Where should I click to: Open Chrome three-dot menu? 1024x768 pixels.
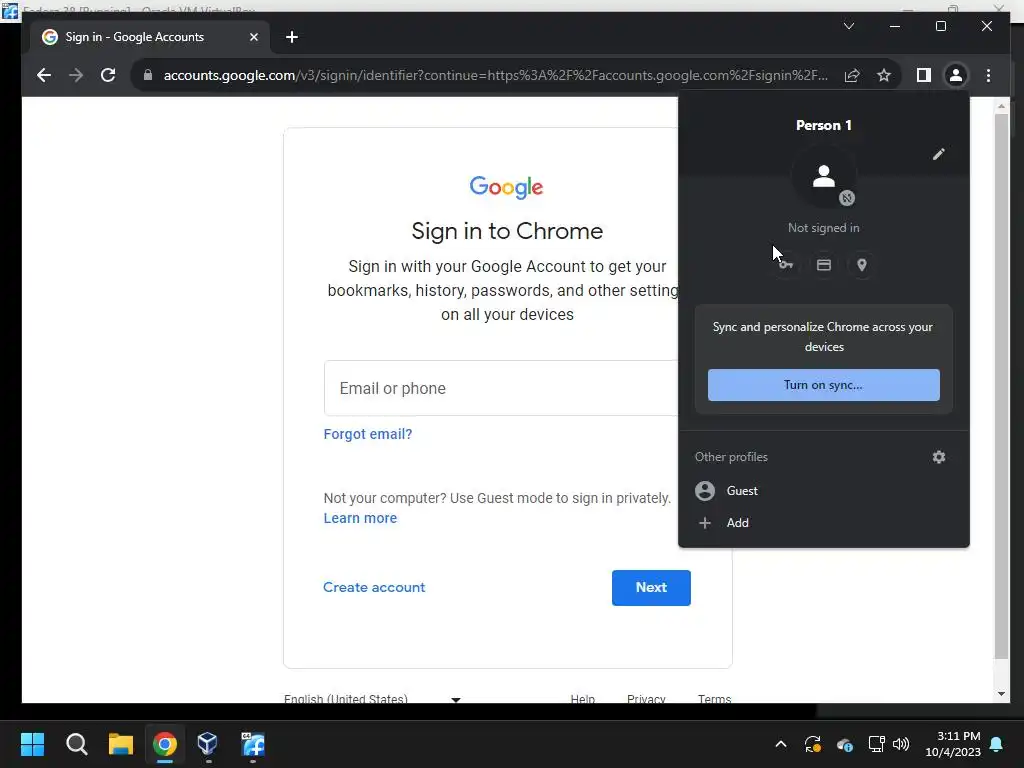pyautogui.click(x=988, y=75)
